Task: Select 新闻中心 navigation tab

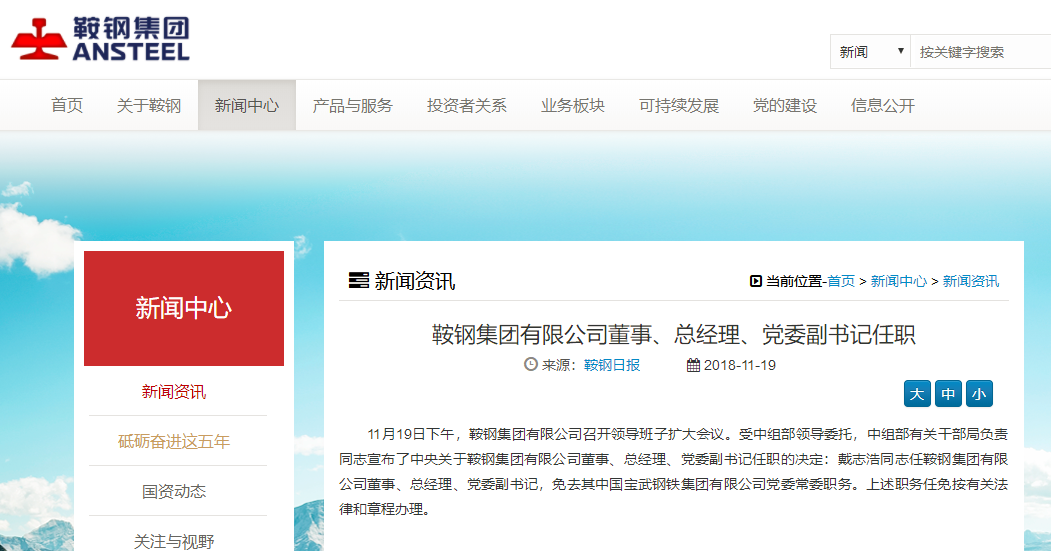Action: tap(247, 106)
